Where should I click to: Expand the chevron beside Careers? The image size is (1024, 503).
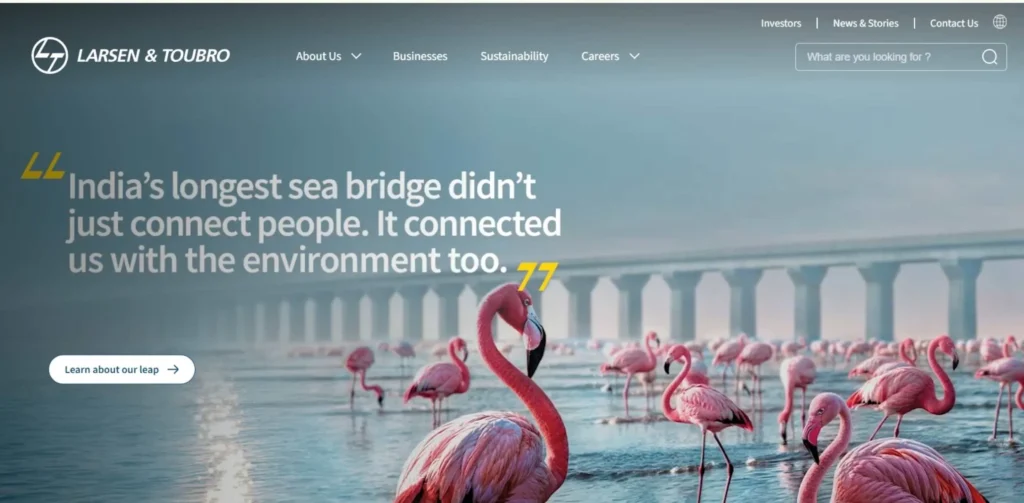coord(634,56)
